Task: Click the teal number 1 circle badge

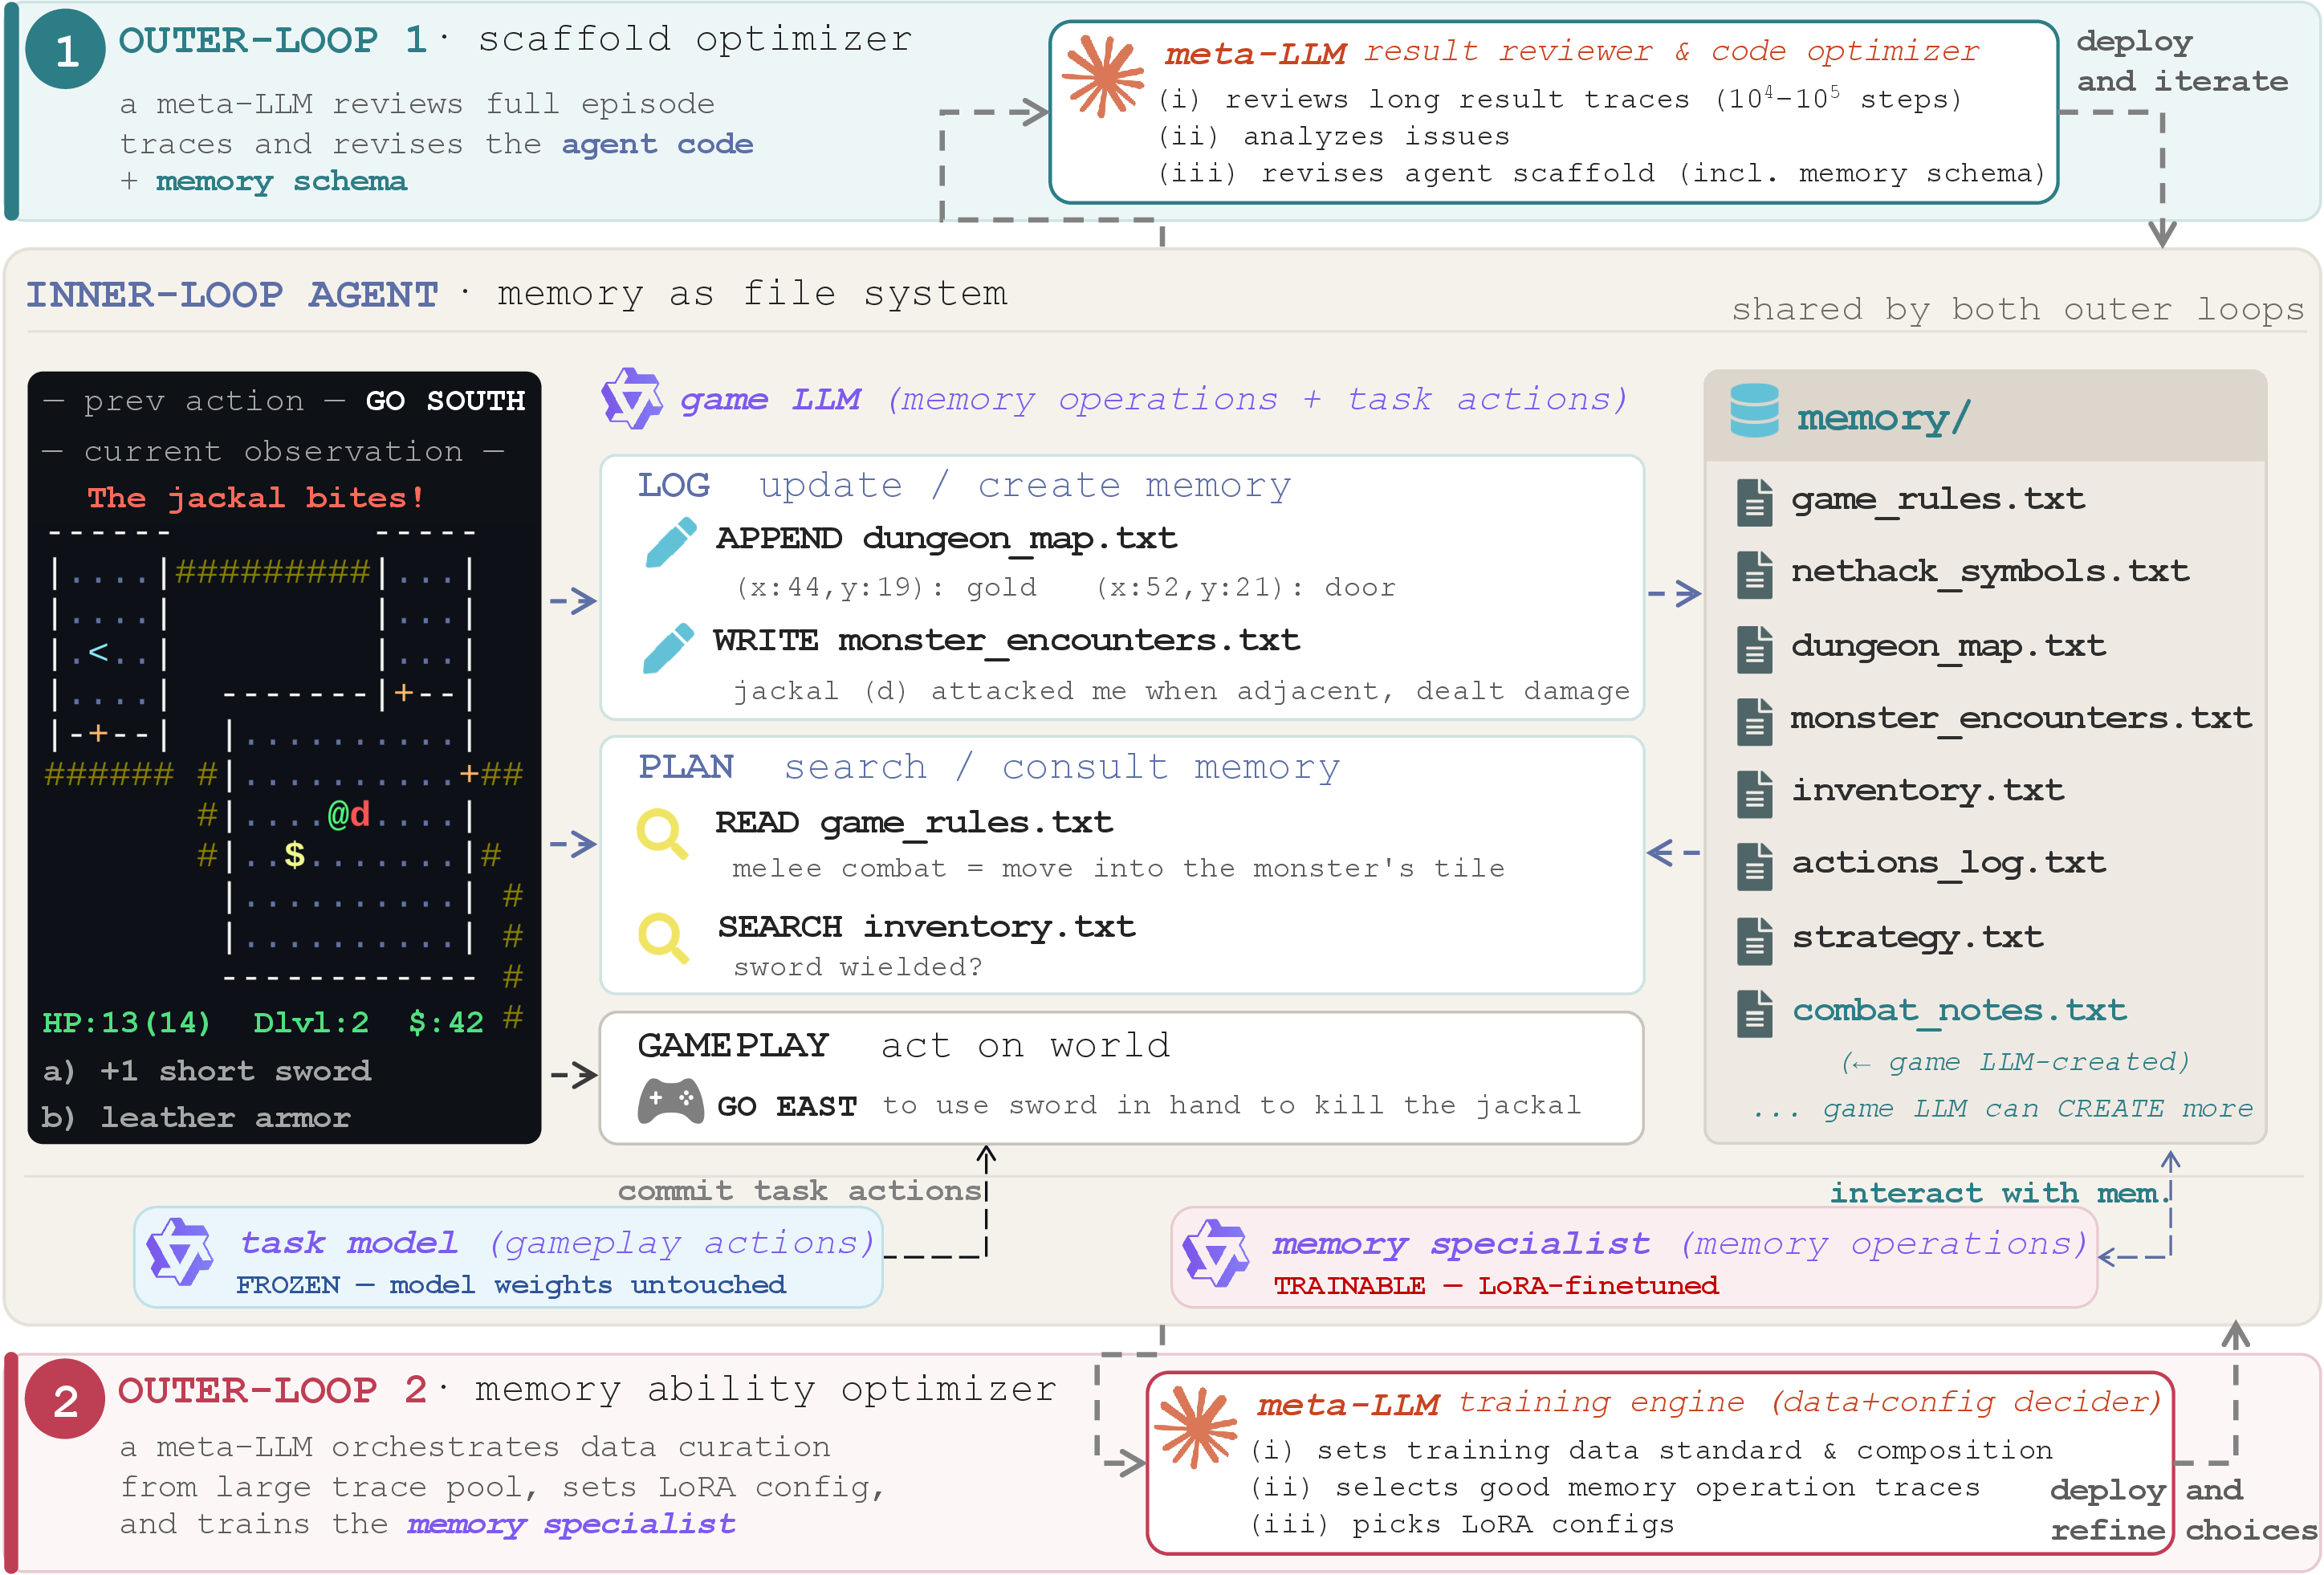Action: (x=65, y=49)
